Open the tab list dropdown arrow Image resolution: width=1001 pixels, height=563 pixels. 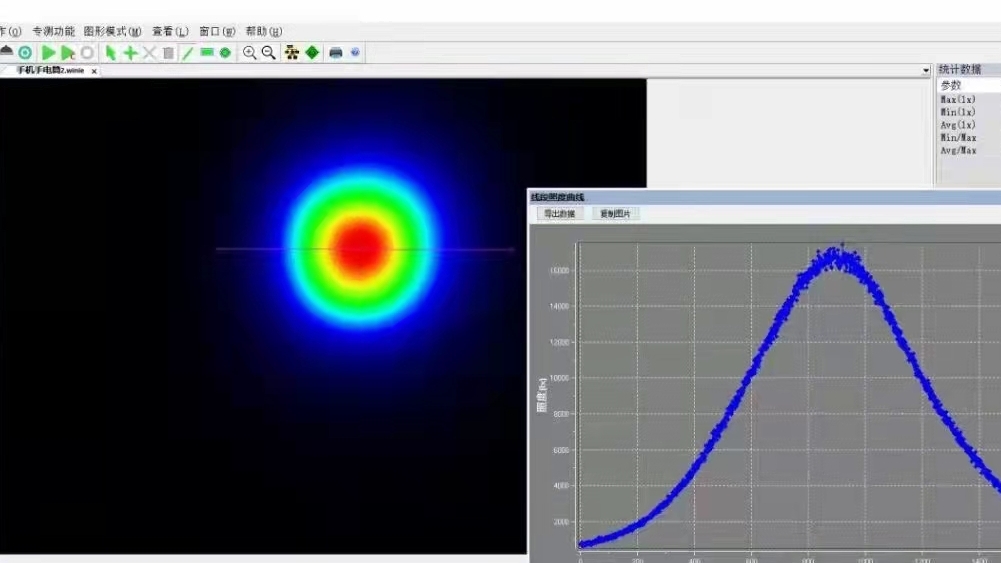pos(926,71)
